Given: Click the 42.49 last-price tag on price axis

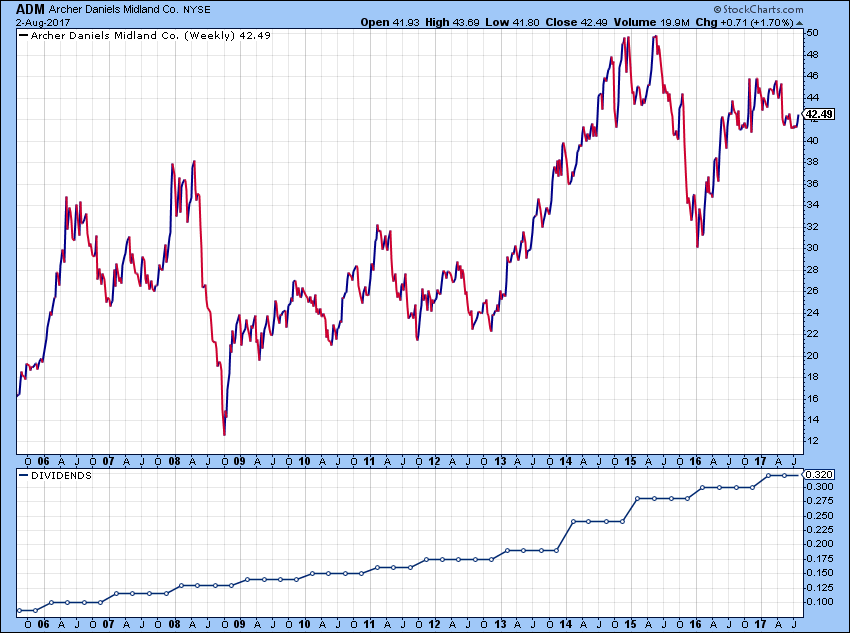Looking at the screenshot, I should (819, 114).
